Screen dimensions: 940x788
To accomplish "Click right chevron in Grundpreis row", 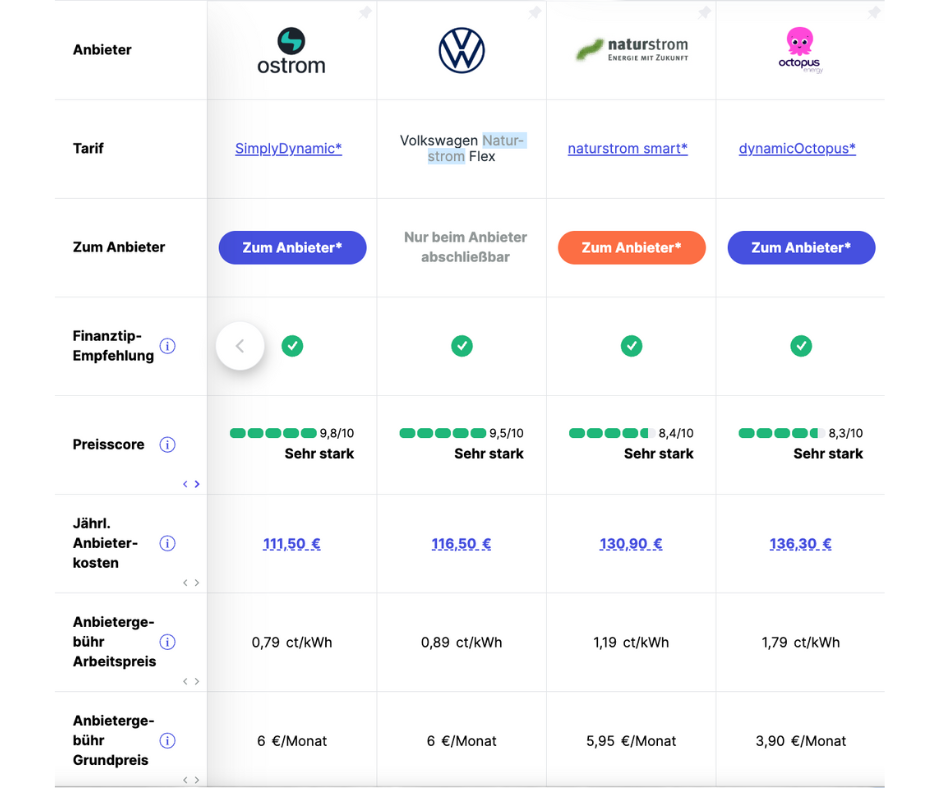I will click(197, 780).
